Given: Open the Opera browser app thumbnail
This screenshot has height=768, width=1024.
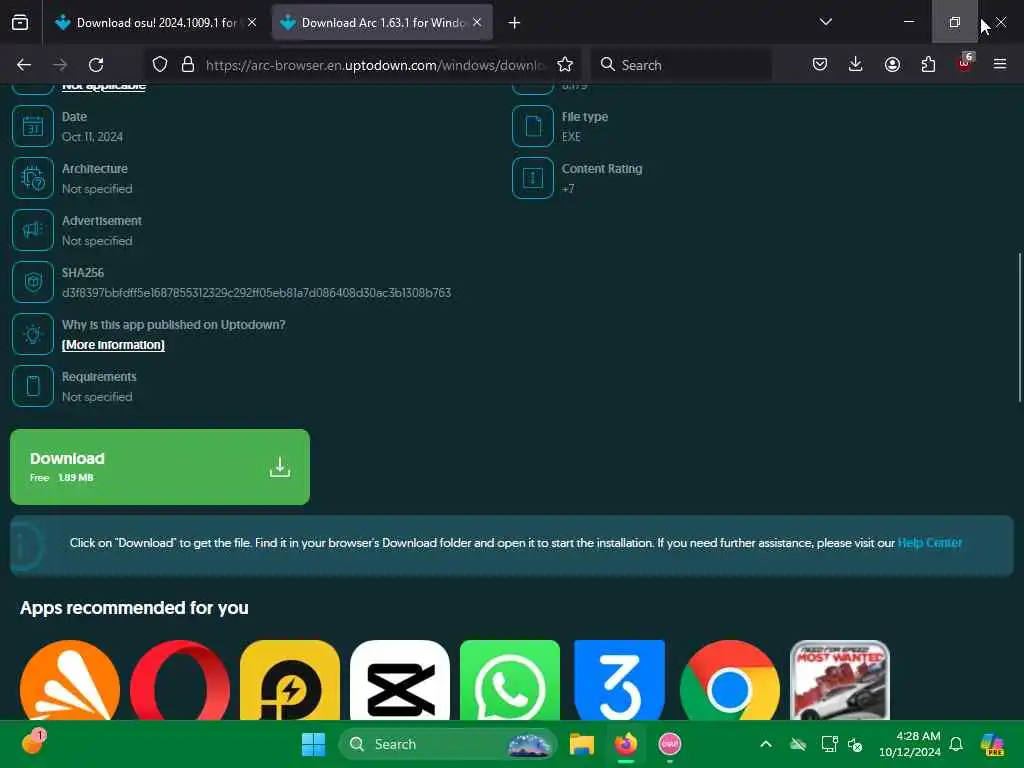Looking at the screenshot, I should pos(180,680).
